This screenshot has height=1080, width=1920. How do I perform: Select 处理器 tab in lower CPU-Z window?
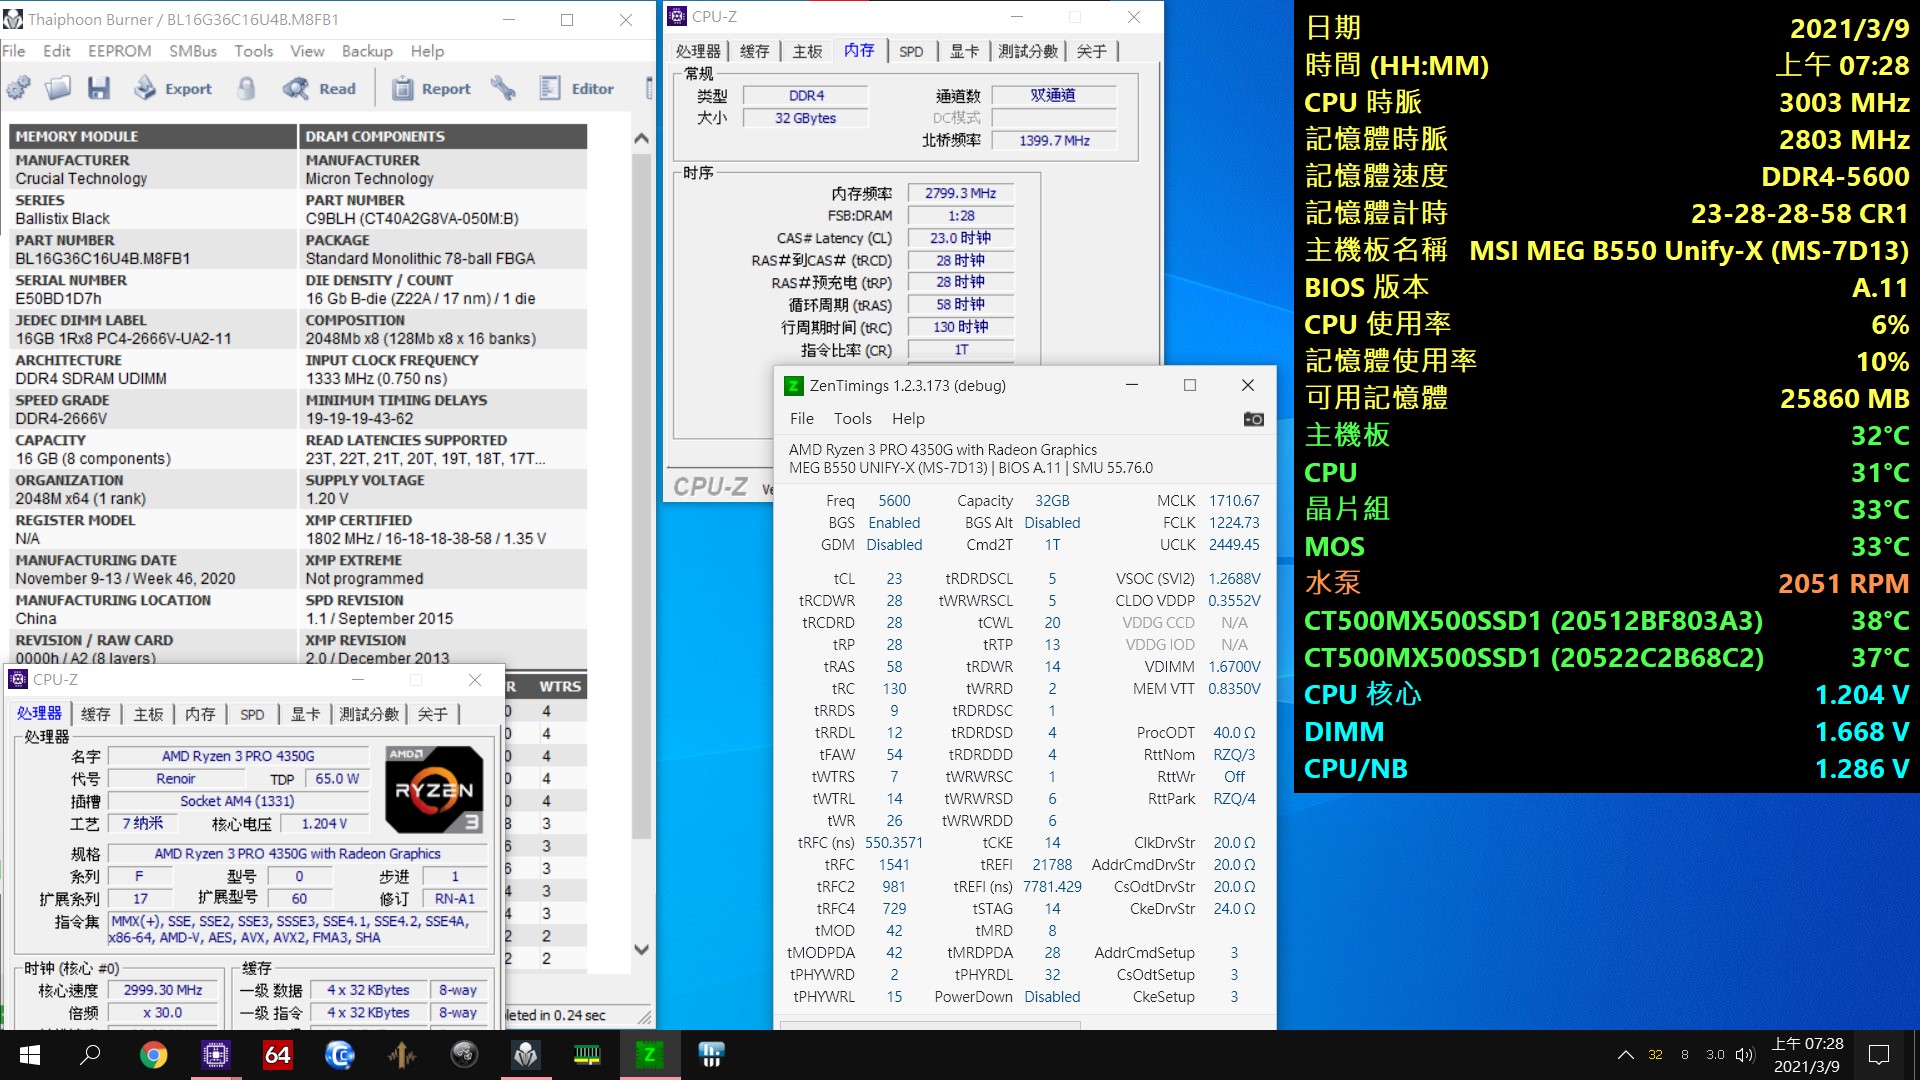point(39,713)
